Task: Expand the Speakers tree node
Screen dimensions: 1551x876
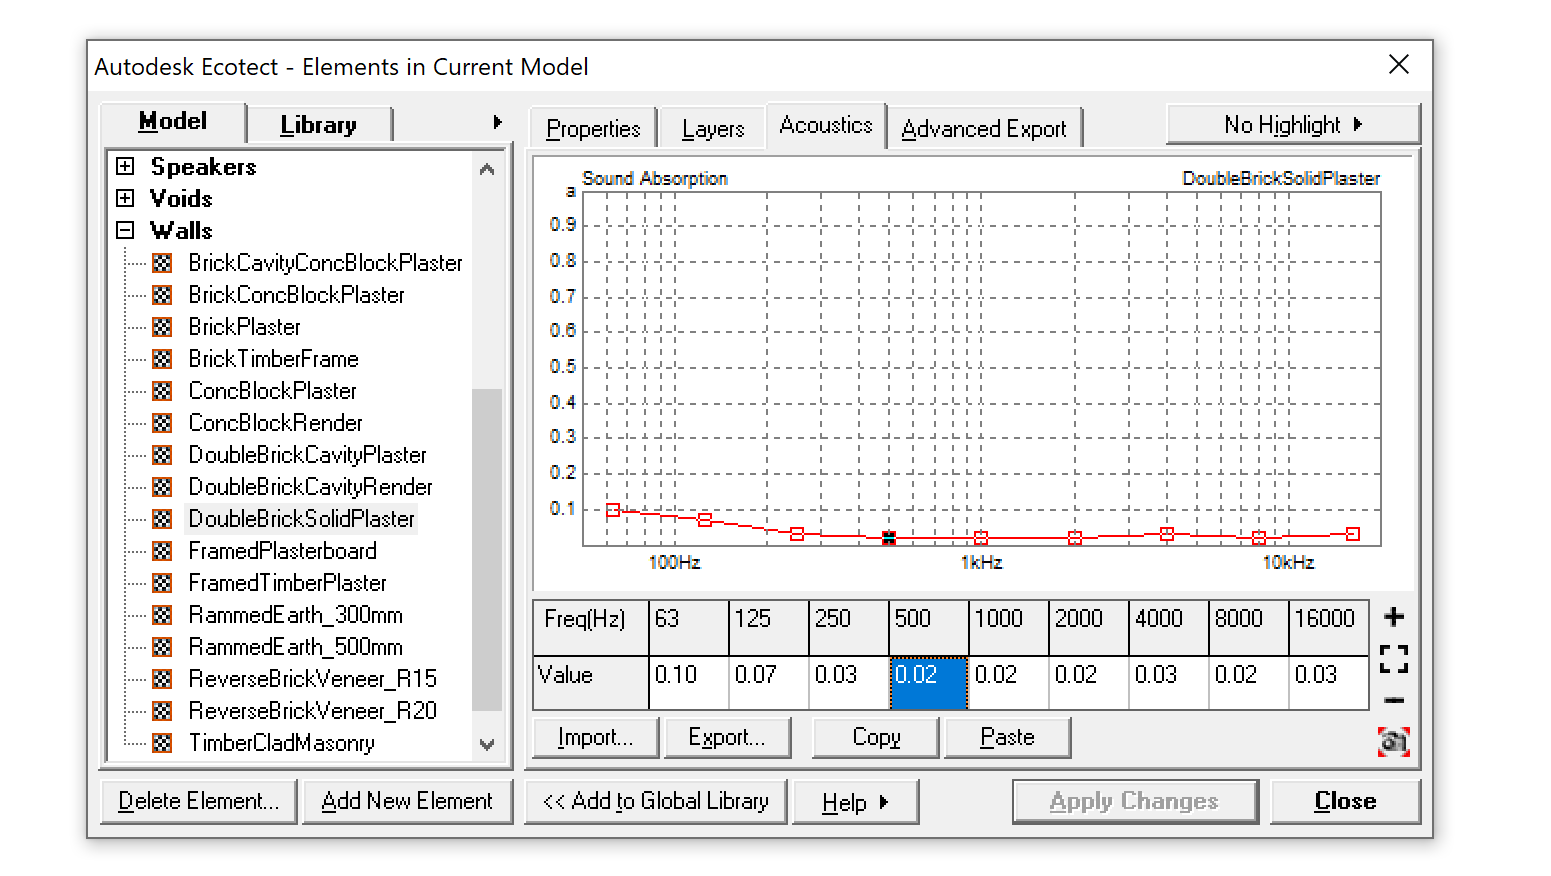Action: pyautogui.click(x=125, y=166)
